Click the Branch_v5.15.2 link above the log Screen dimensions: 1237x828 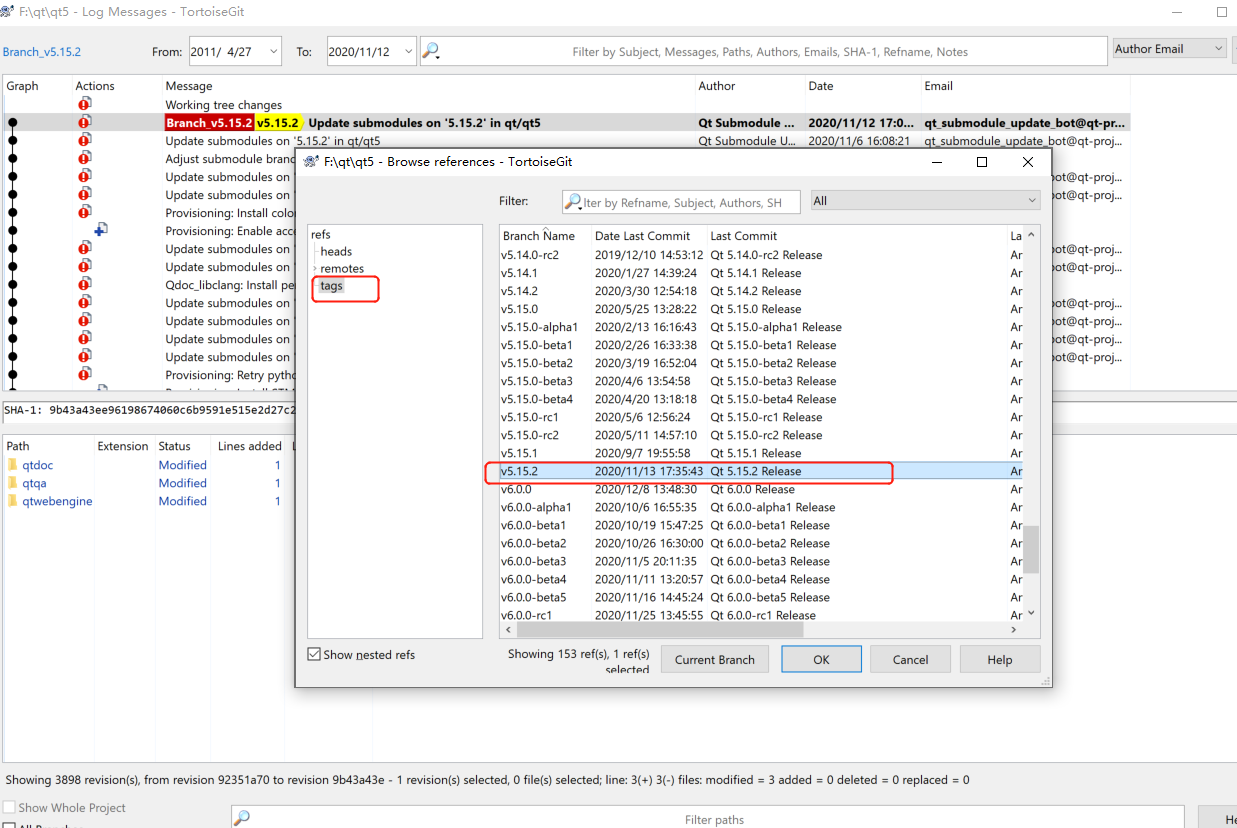click(x=41, y=52)
